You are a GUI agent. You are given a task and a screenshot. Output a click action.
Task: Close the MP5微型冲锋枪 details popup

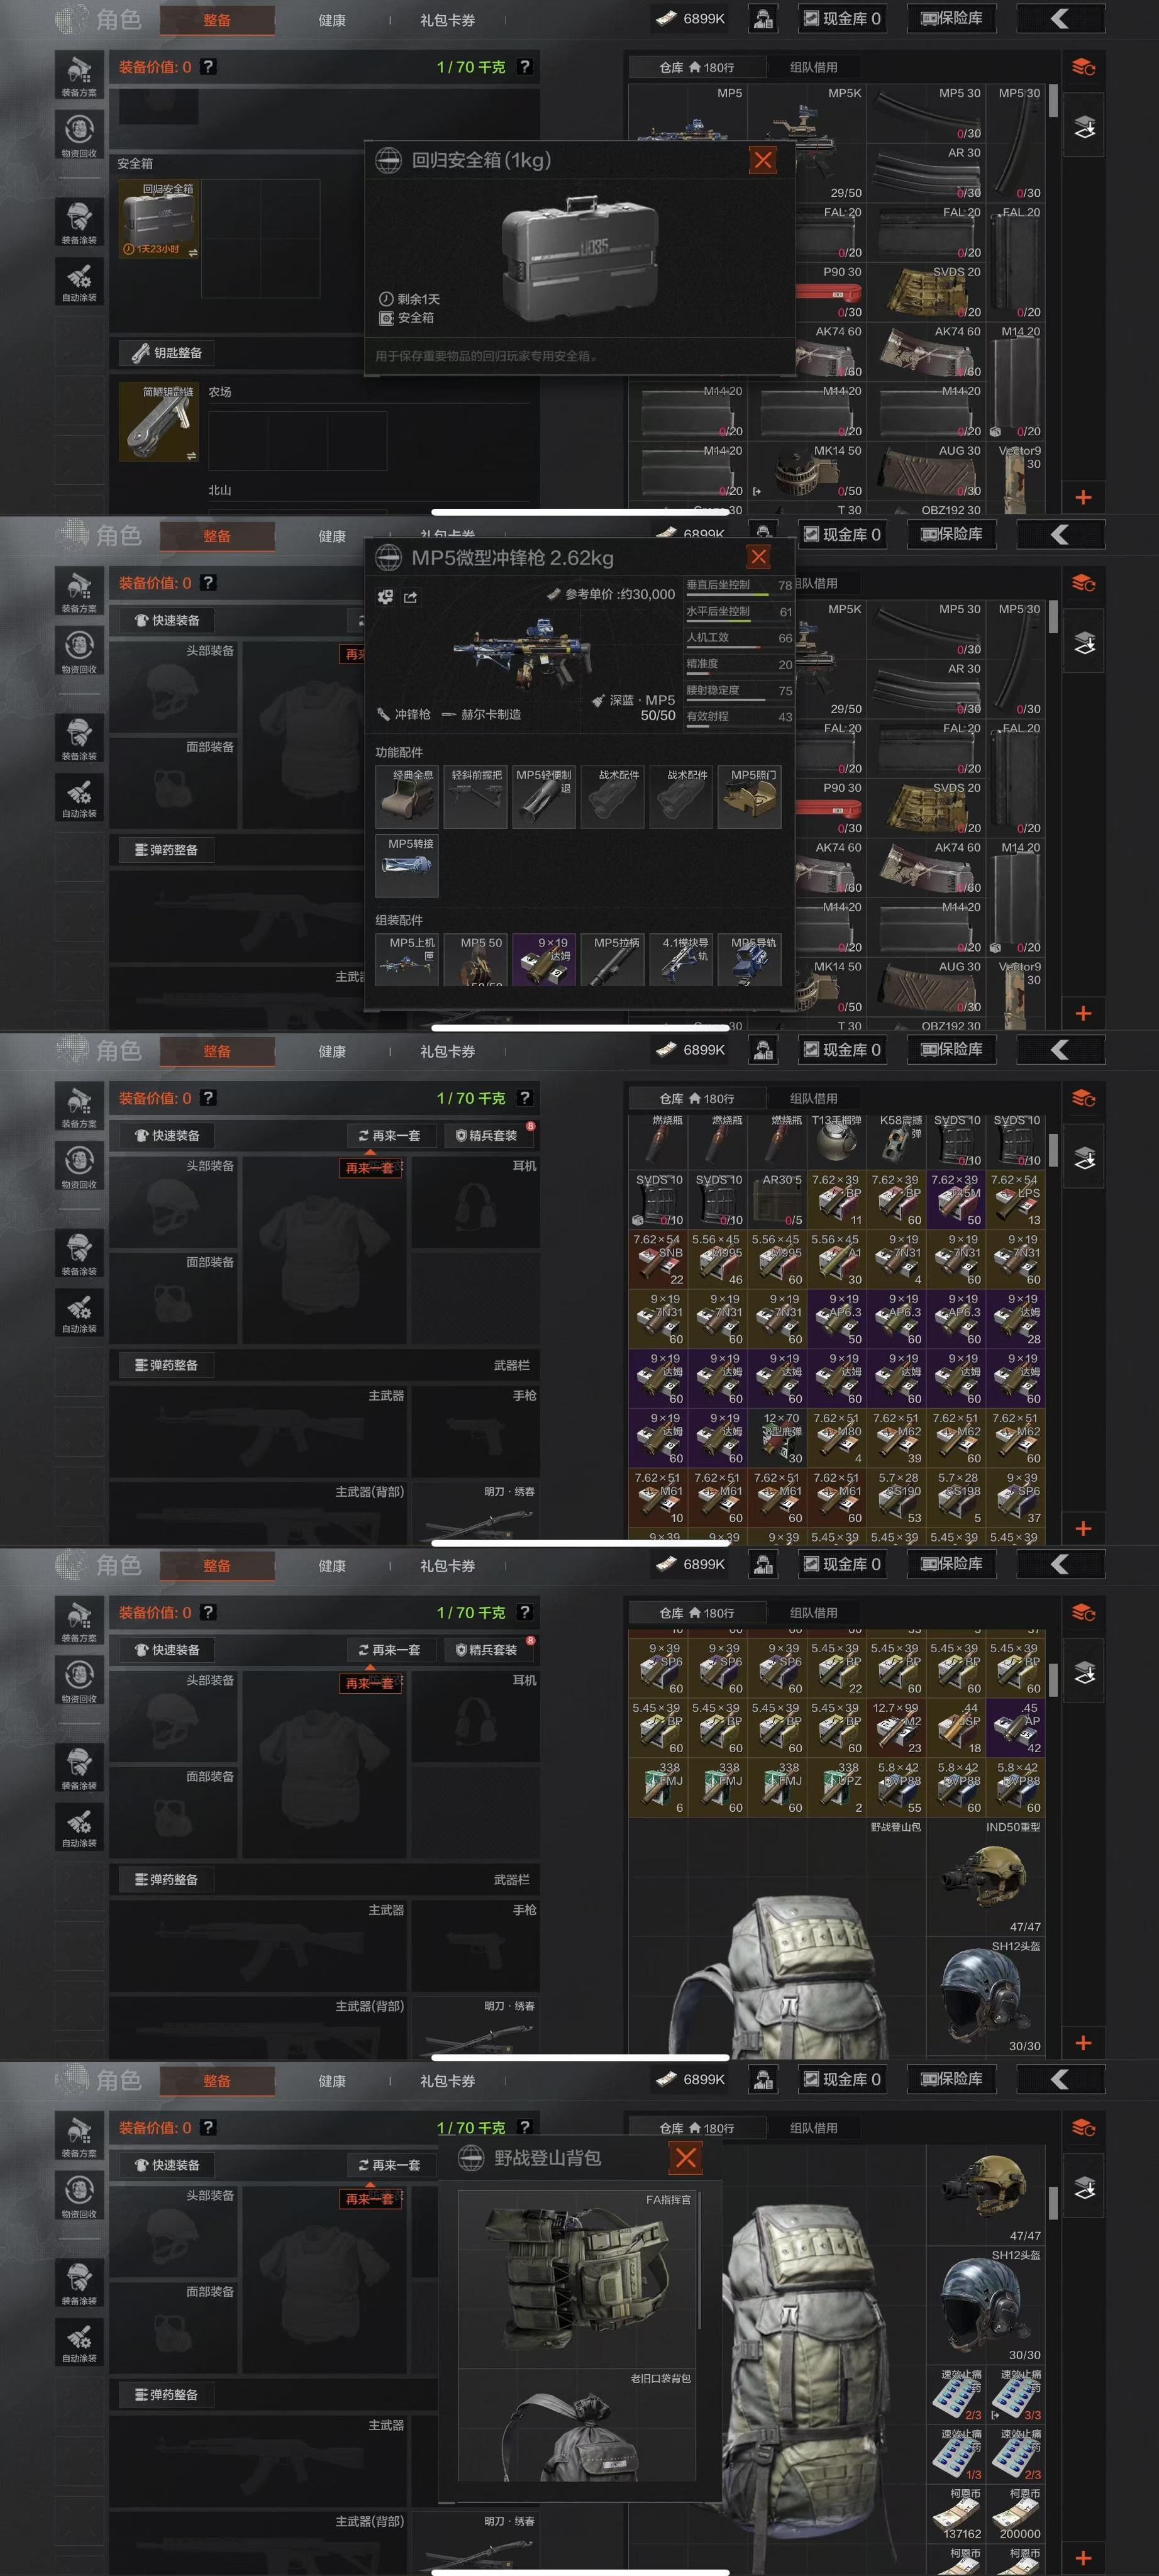click(759, 557)
